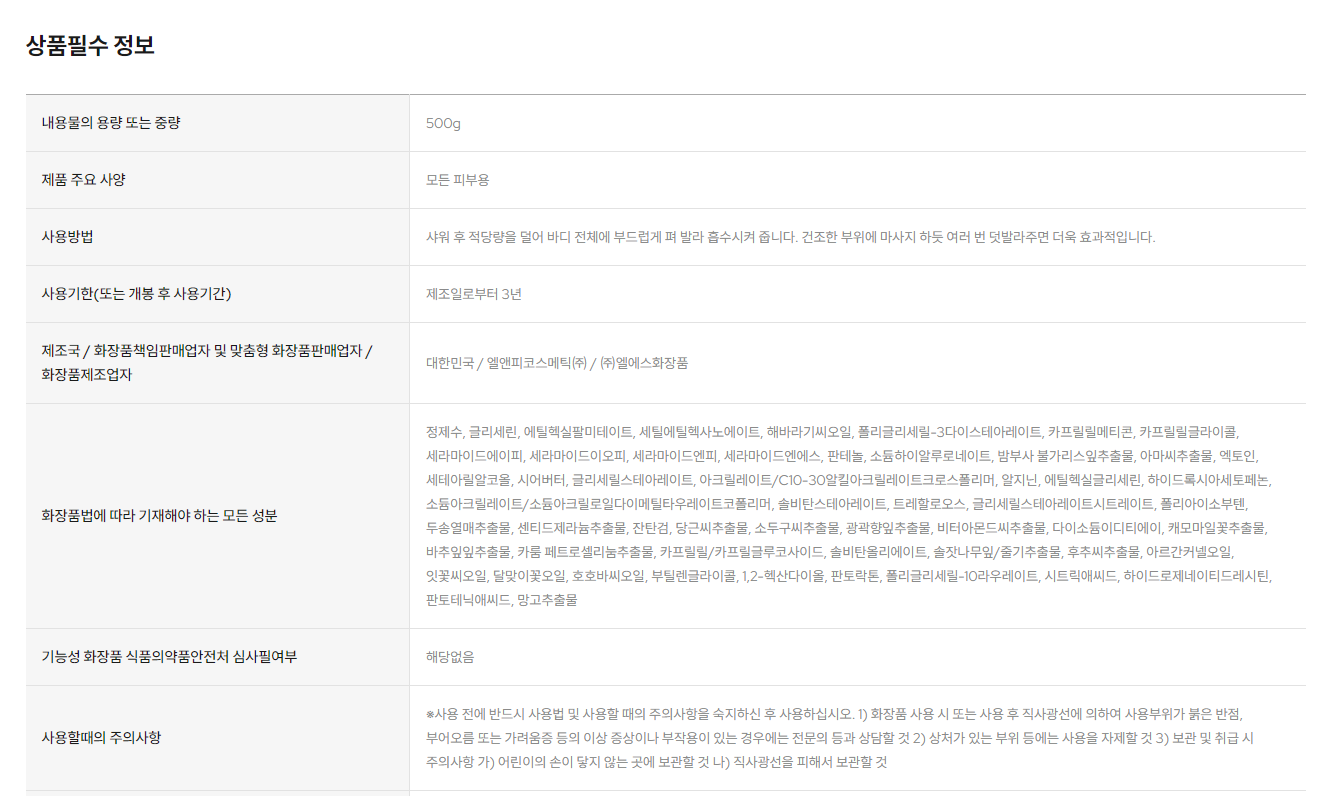Select the '사용기한(또는 개봉 후 사용기간)' label

pos(139,294)
